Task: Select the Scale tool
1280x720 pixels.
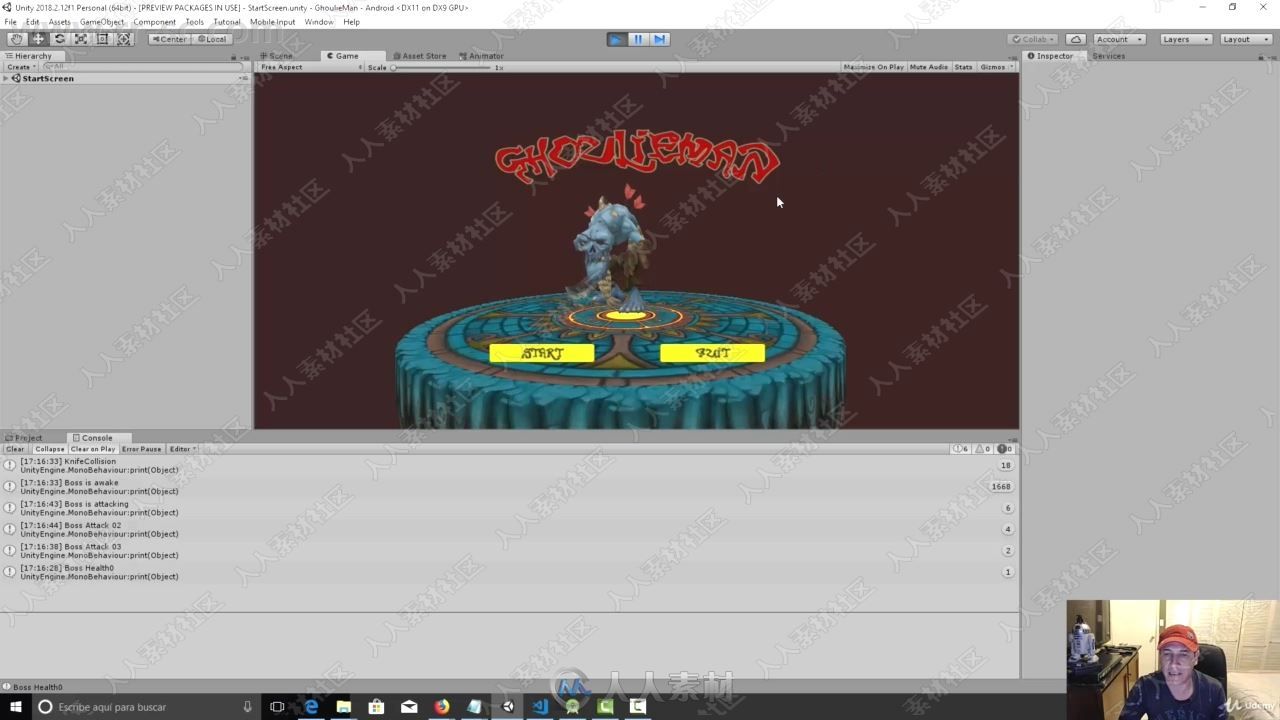Action: tap(81, 39)
